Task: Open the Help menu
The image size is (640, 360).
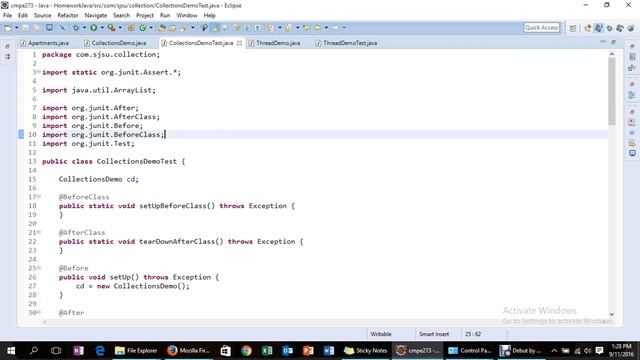Action: point(209,16)
